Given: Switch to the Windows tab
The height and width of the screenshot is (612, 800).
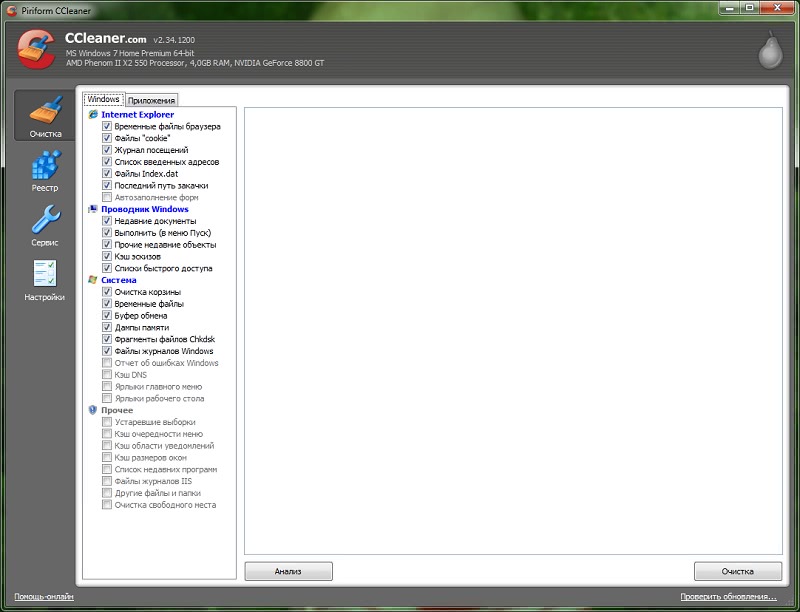Looking at the screenshot, I should coord(104,99).
